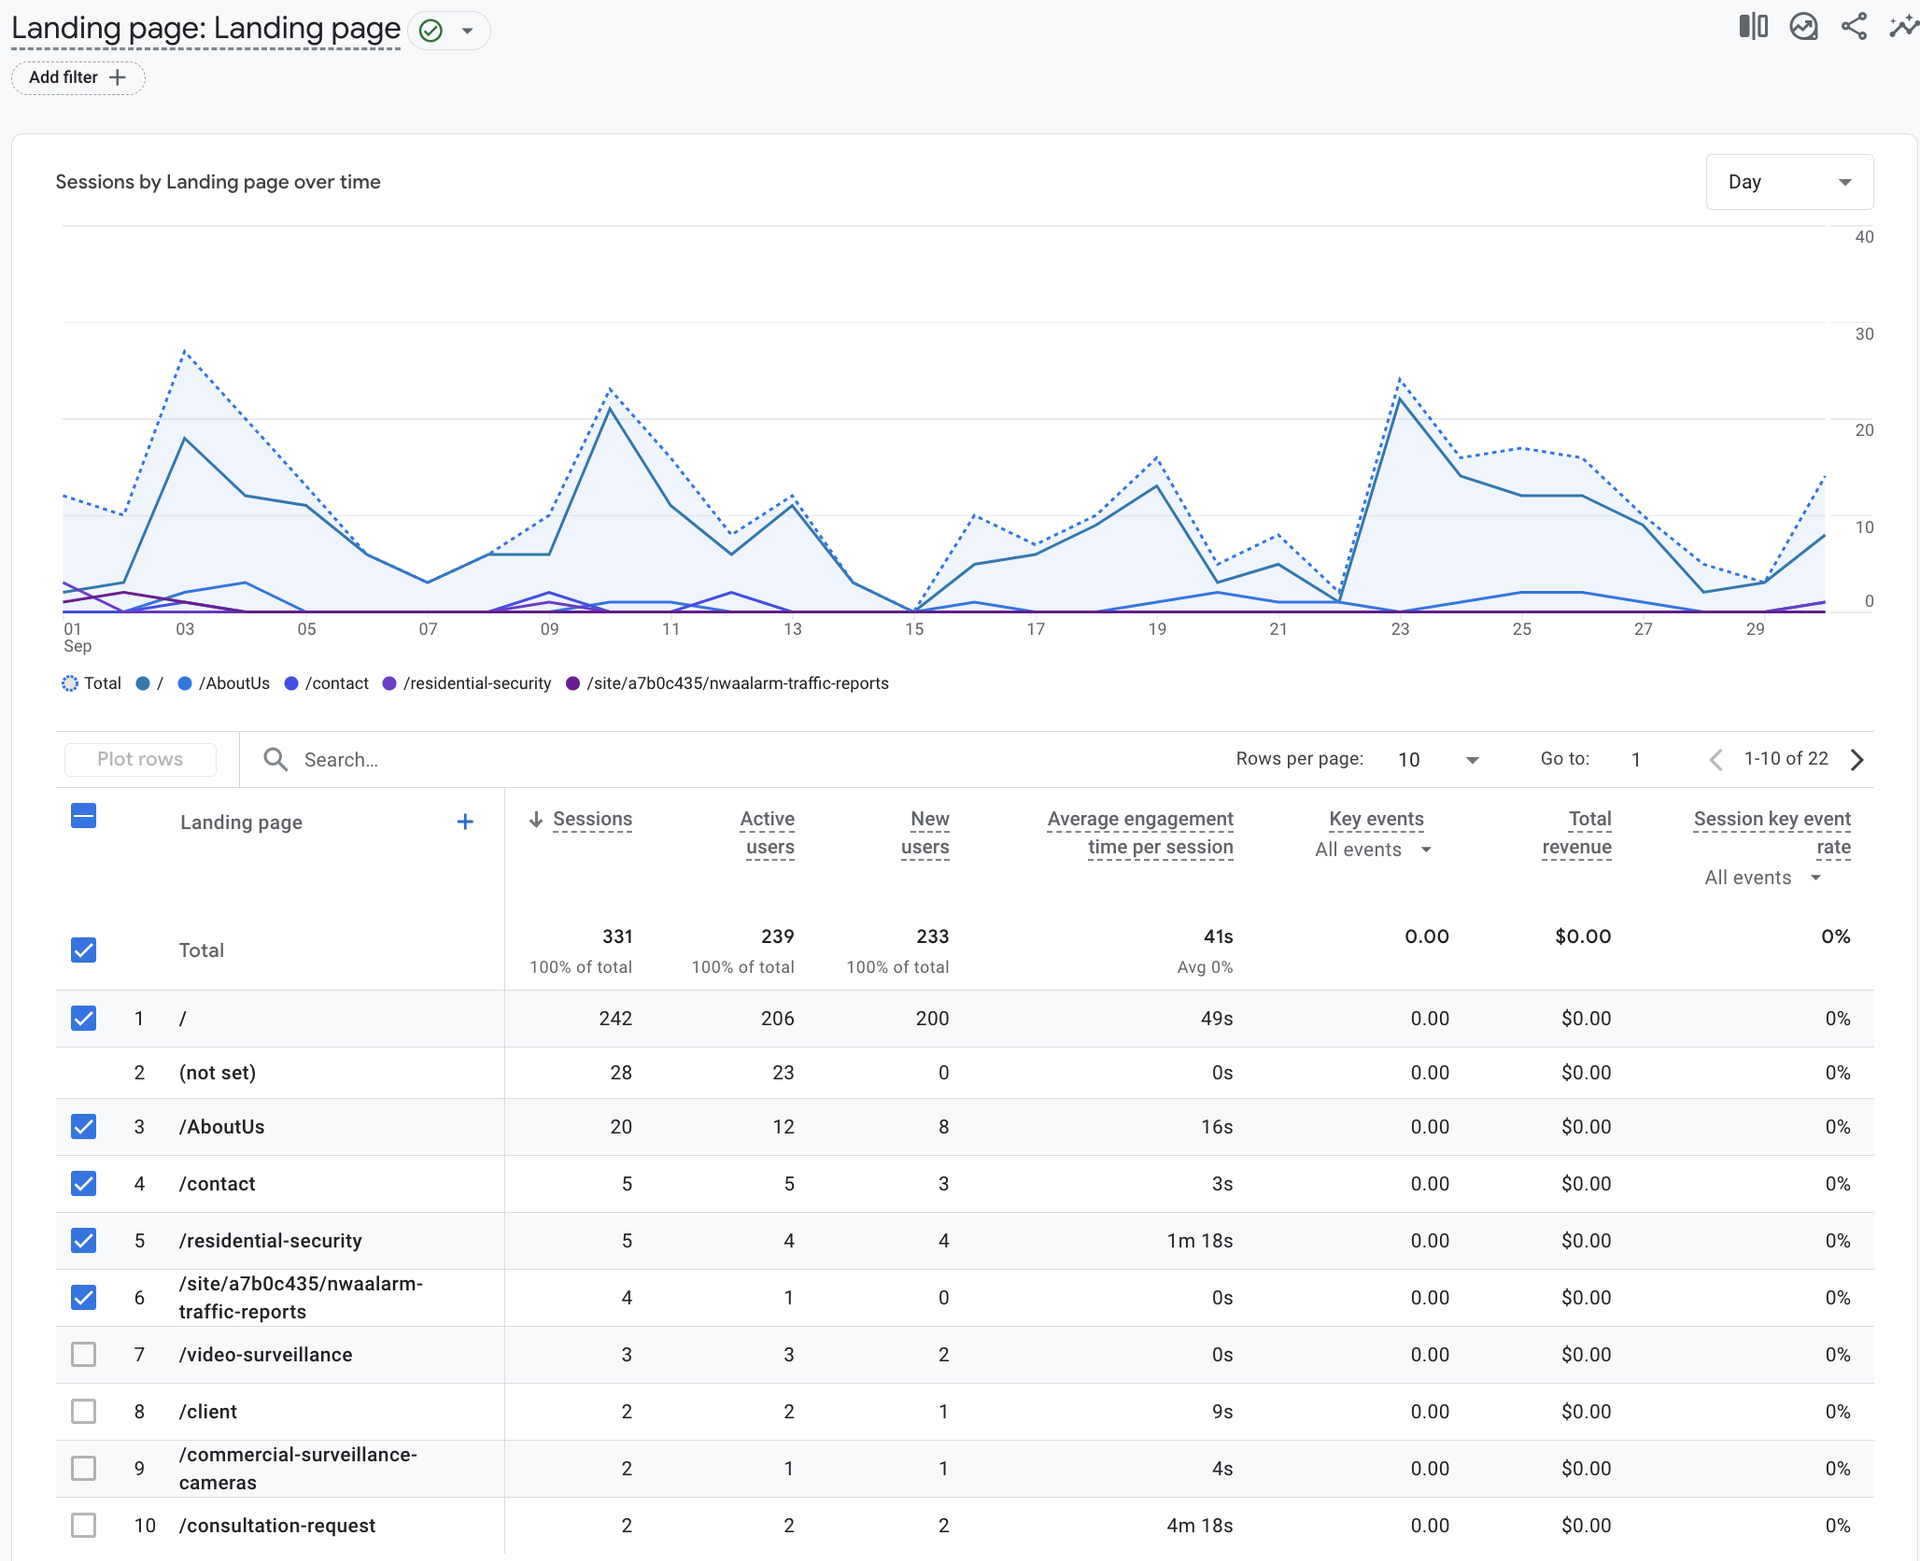1920x1561 pixels.
Task: Check the /video-surveillance row checkbox
Action: click(x=84, y=1355)
